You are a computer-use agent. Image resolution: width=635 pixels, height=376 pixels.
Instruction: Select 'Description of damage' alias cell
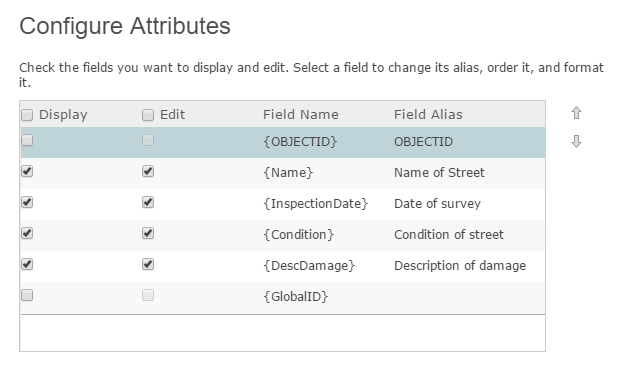click(x=460, y=266)
